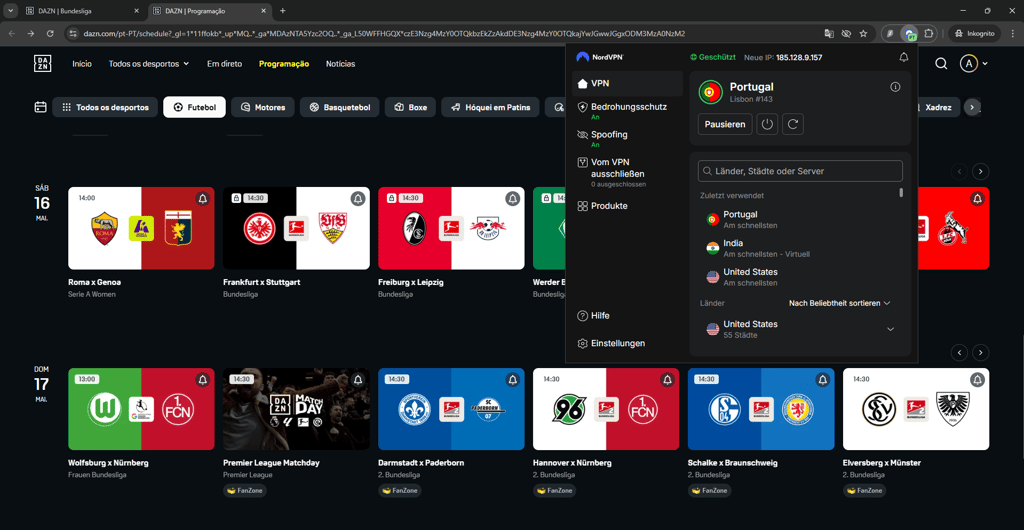Expand account menu chevron beside avatar
The image size is (1024, 530).
pyautogui.click(x=985, y=64)
